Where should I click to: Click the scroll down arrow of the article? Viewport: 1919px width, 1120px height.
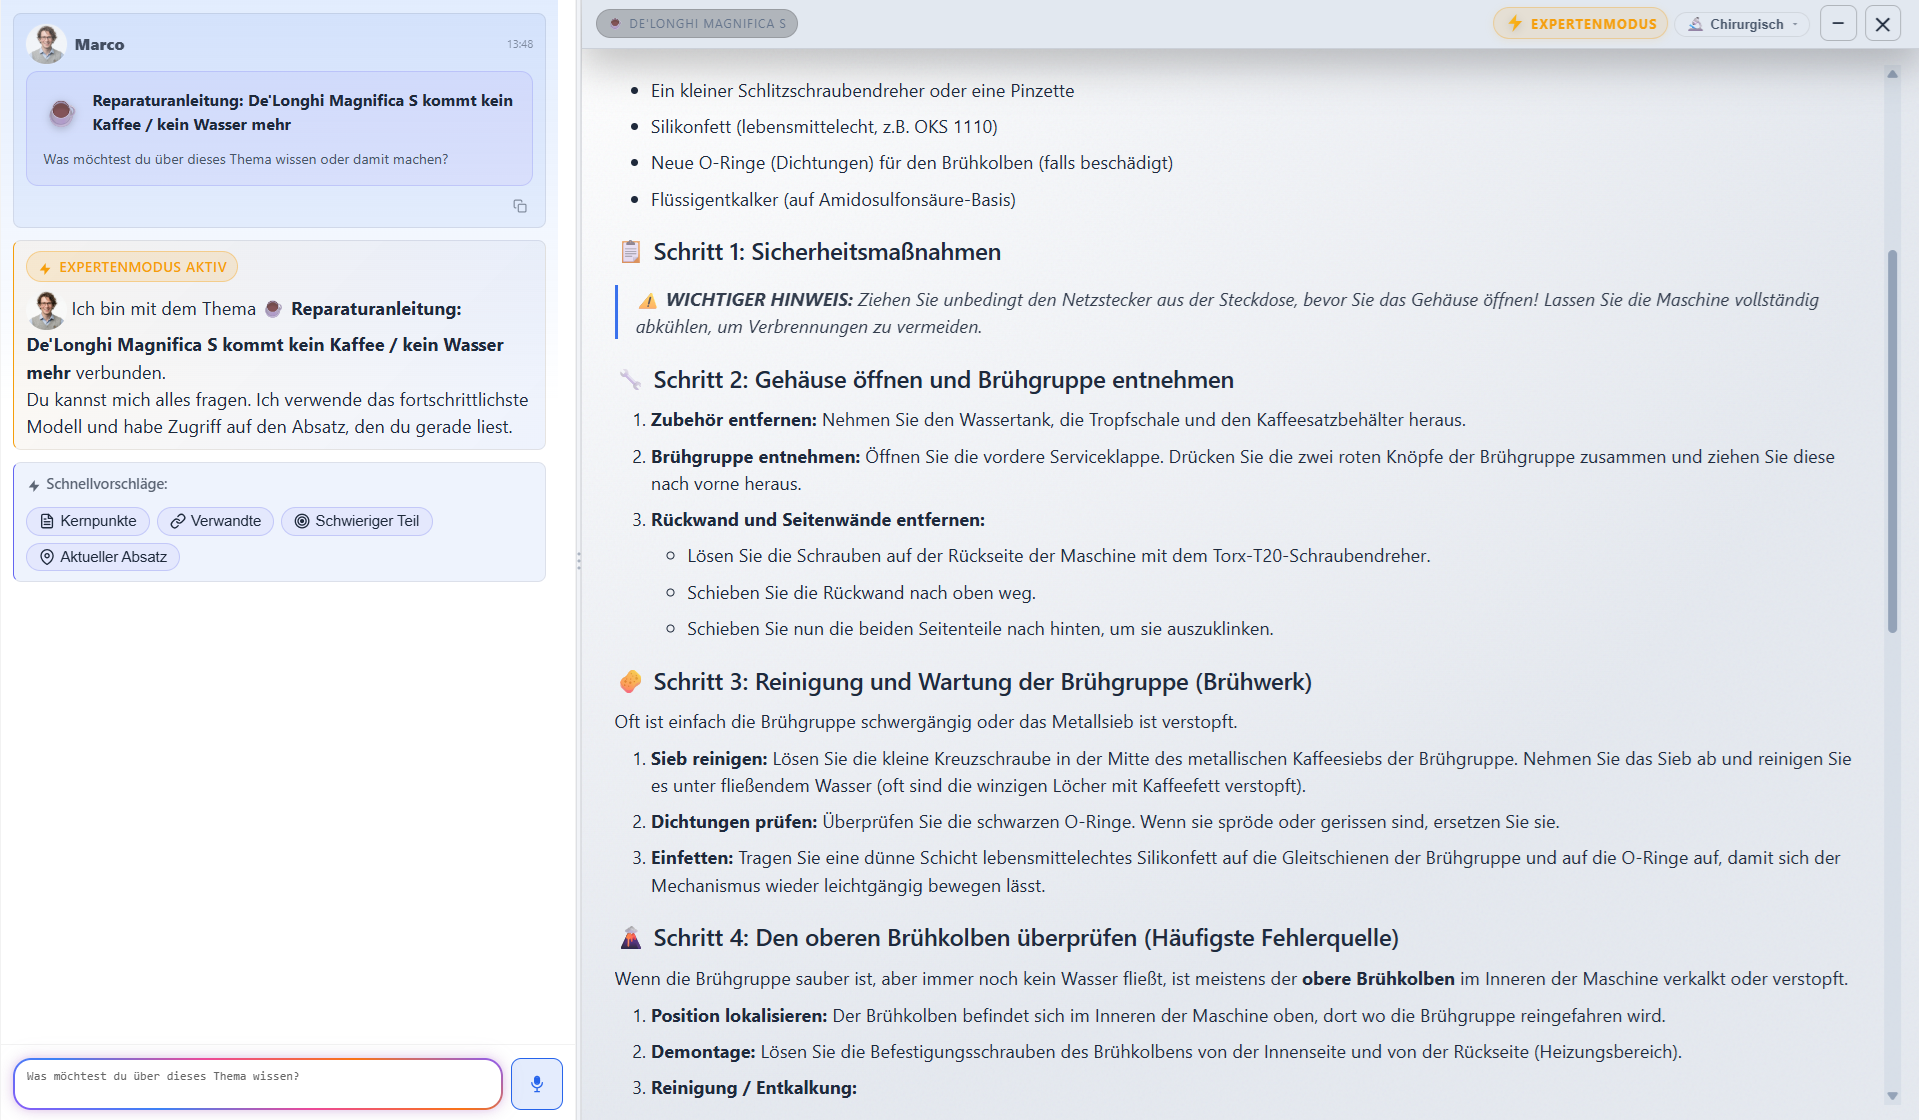tap(1892, 1096)
